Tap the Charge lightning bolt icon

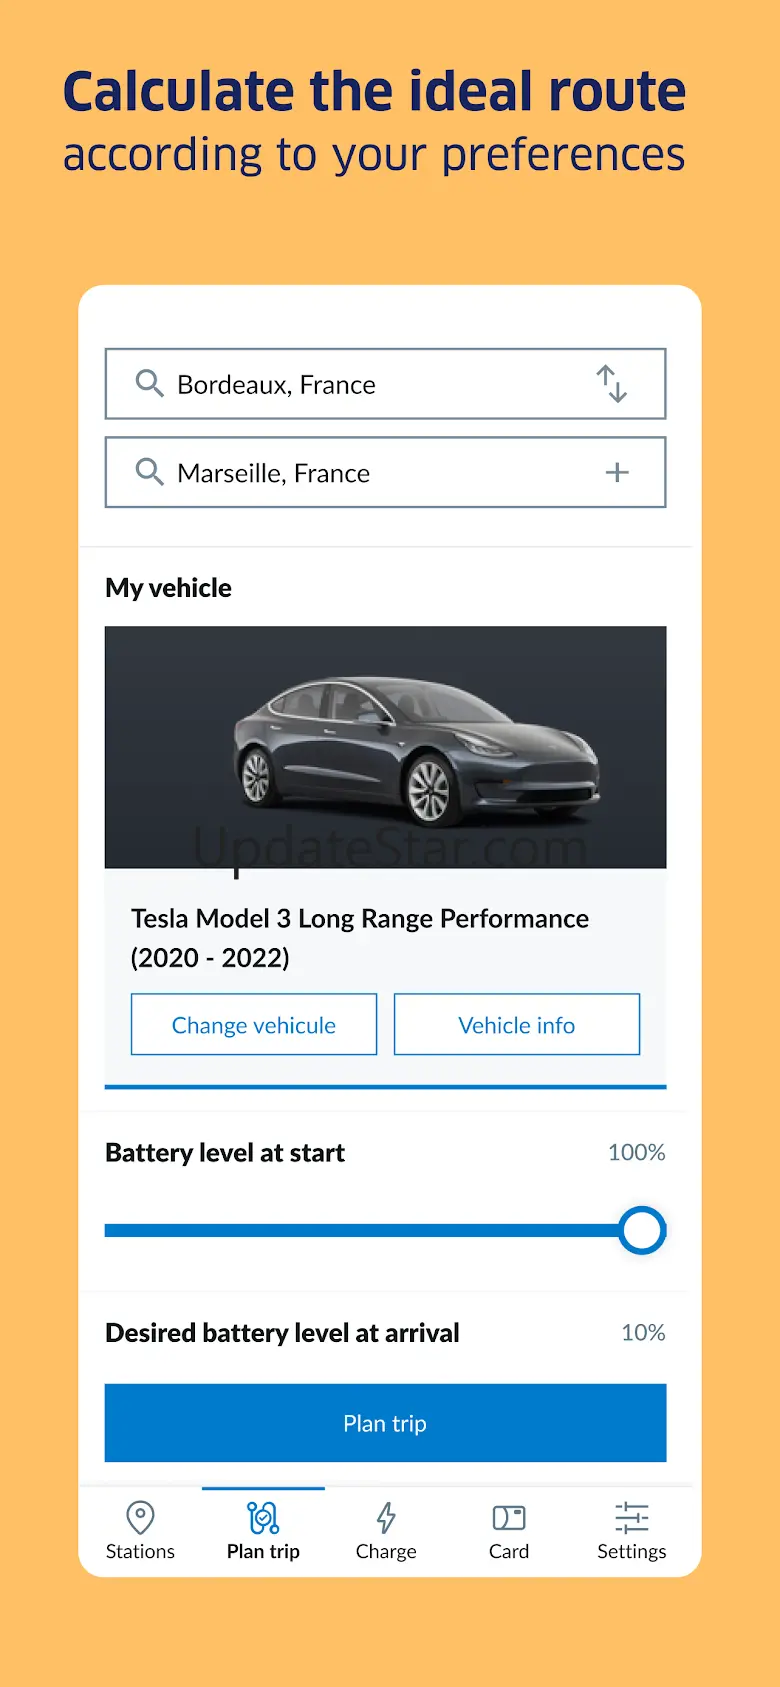click(x=386, y=1518)
